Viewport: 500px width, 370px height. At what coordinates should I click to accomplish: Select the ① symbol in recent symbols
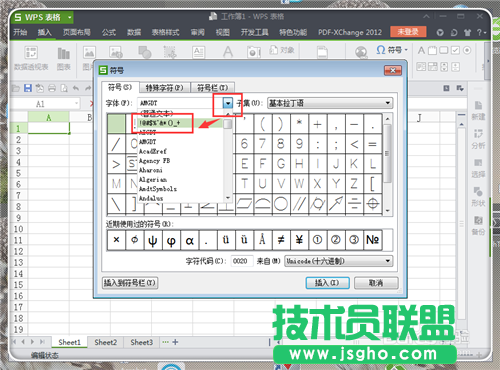point(317,240)
